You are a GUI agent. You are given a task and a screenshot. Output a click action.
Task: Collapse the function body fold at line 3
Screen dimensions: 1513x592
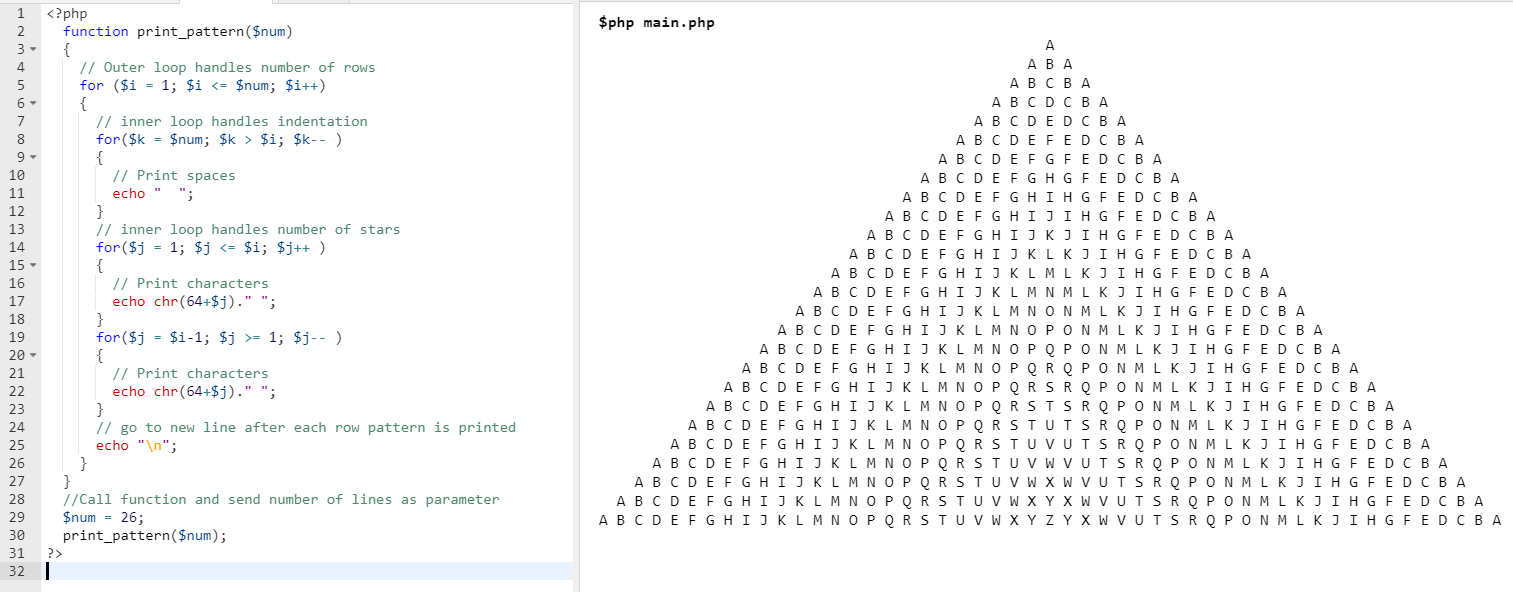coord(33,50)
